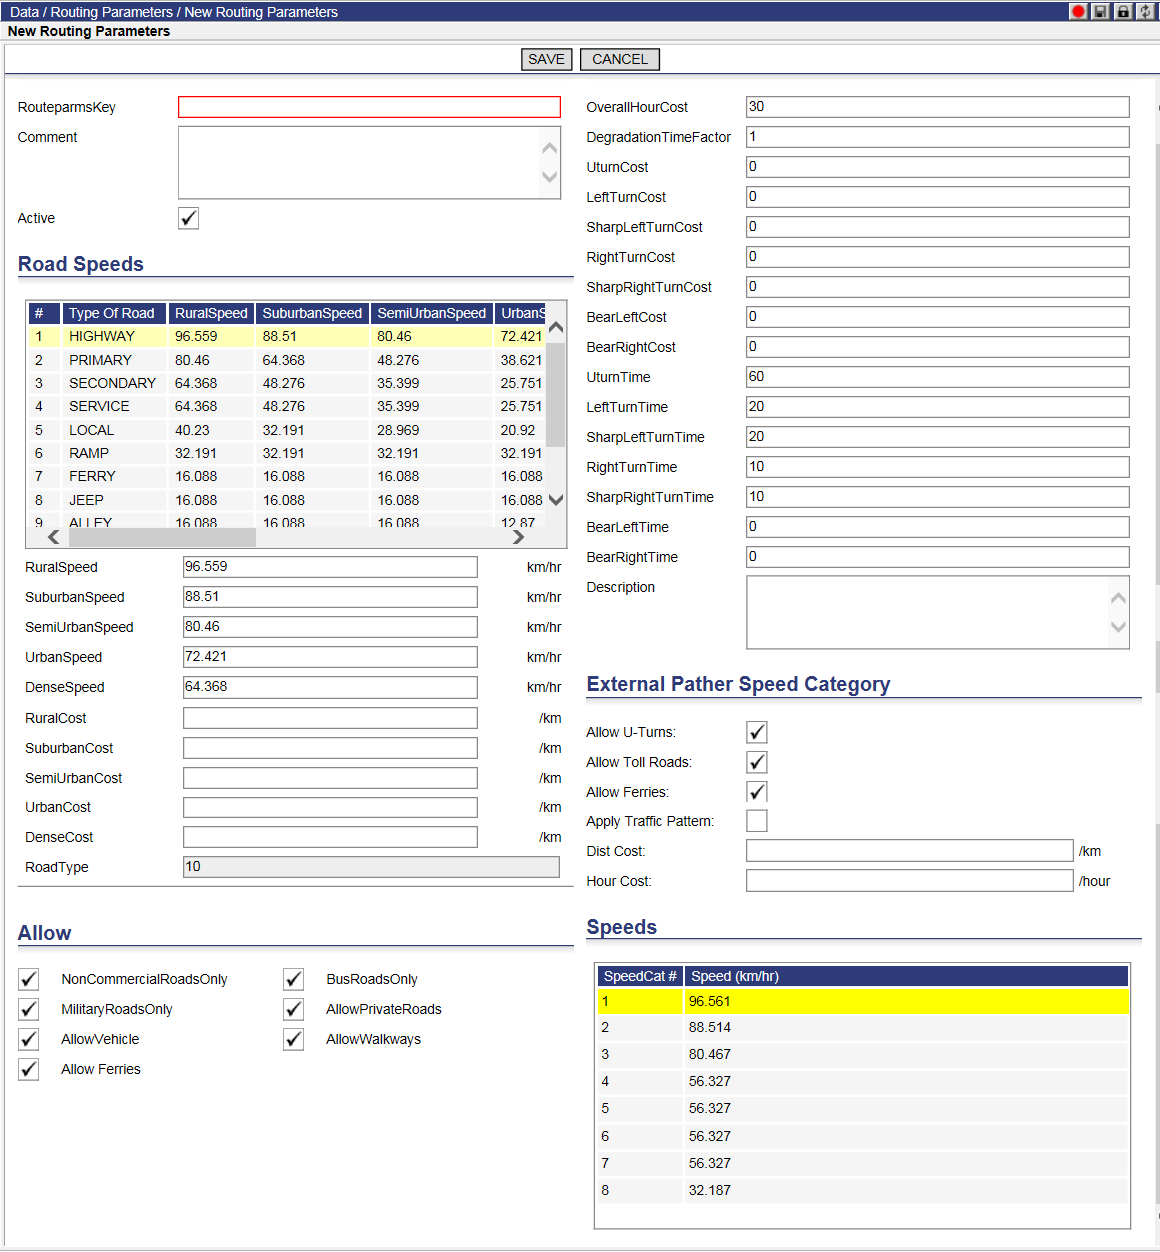The height and width of the screenshot is (1252, 1160).
Task: Select the HIGHWAY row in Road Speeds
Action: pyautogui.click(x=287, y=336)
